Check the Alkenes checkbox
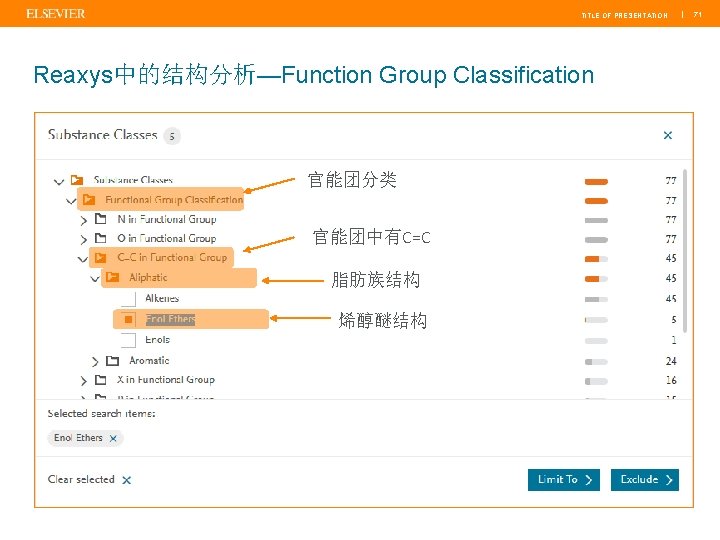The height and width of the screenshot is (540, 720). click(x=129, y=299)
